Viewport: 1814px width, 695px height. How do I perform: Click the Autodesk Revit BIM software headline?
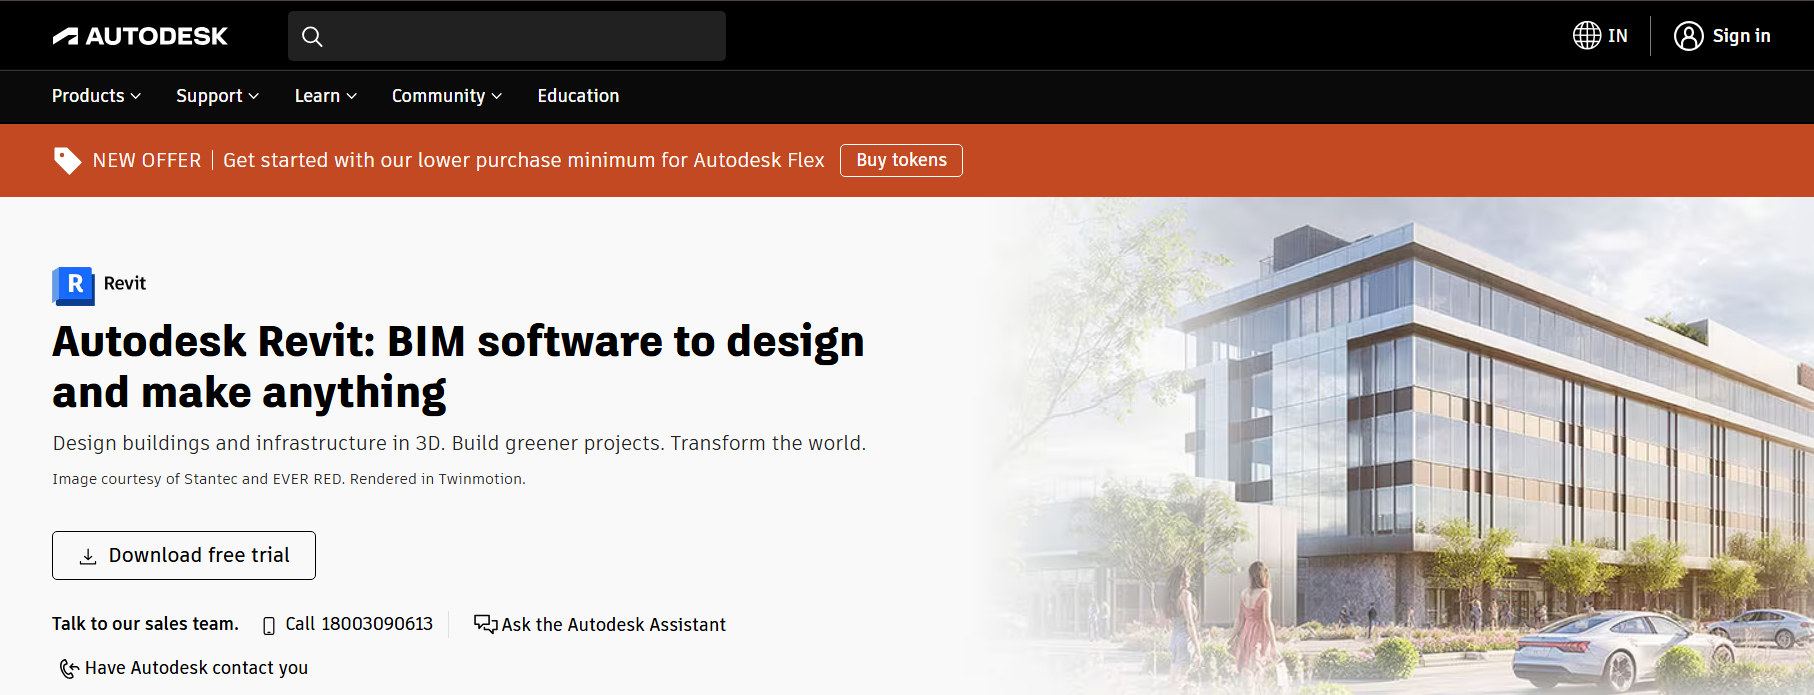pyautogui.click(x=458, y=367)
